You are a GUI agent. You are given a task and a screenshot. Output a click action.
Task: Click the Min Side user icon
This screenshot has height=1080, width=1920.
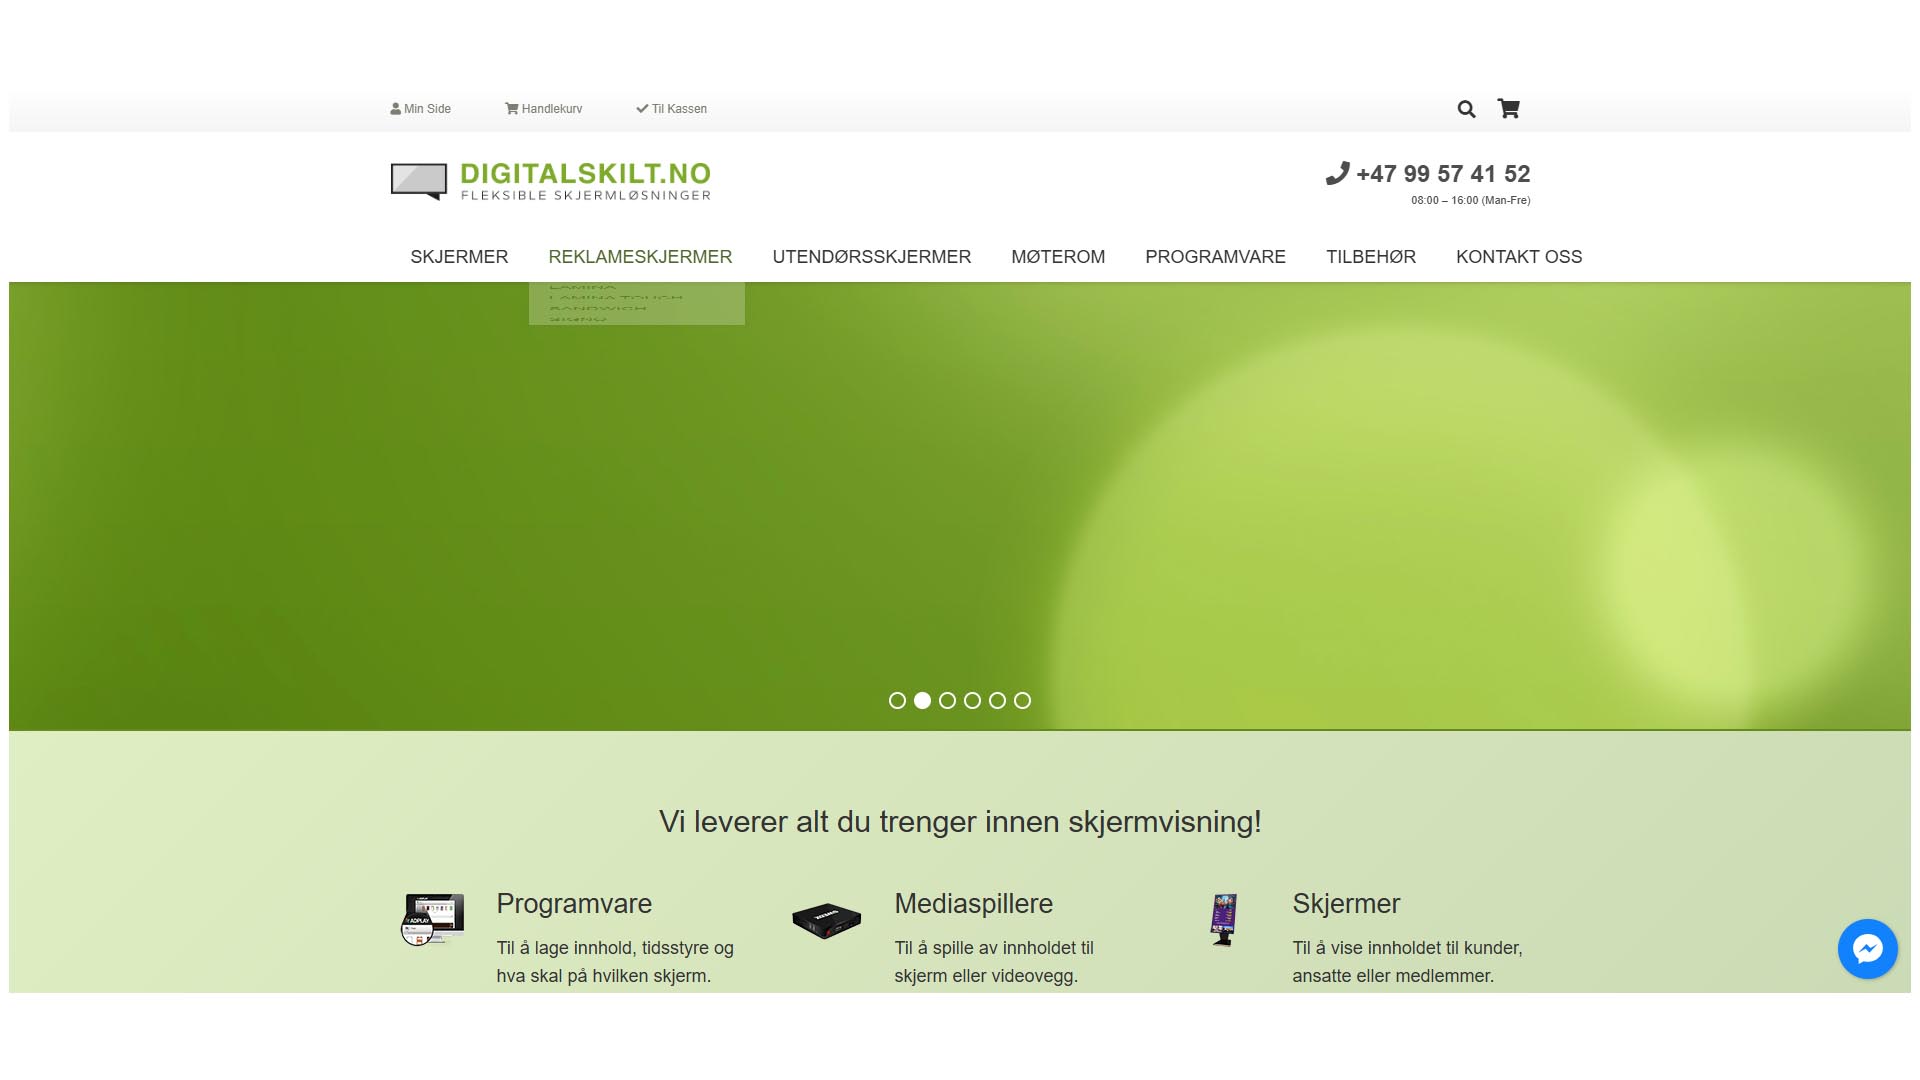pos(395,109)
